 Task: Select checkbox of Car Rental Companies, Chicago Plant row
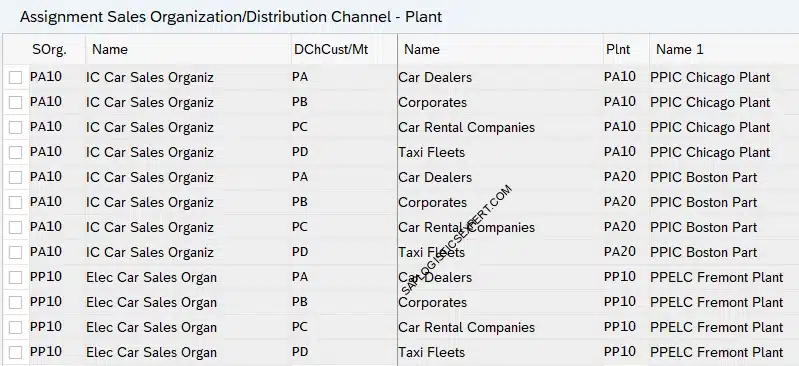15,127
